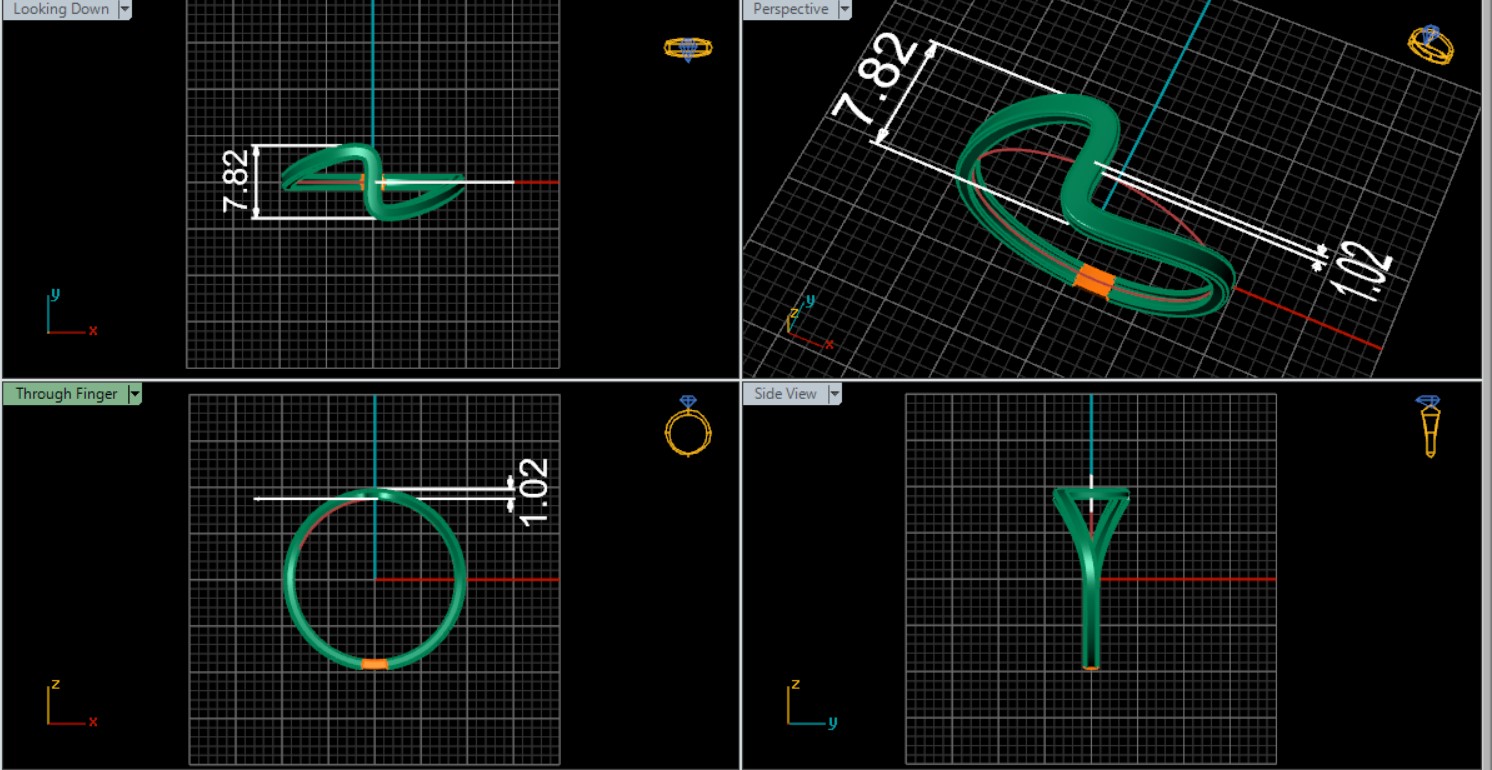
Task: Select the Side View viewport title
Action: [x=785, y=394]
